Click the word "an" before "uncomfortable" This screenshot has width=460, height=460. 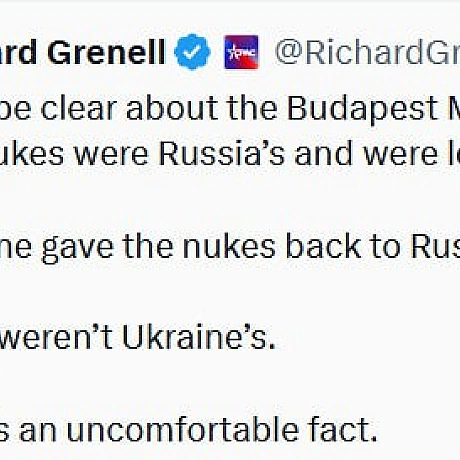tap(38, 431)
